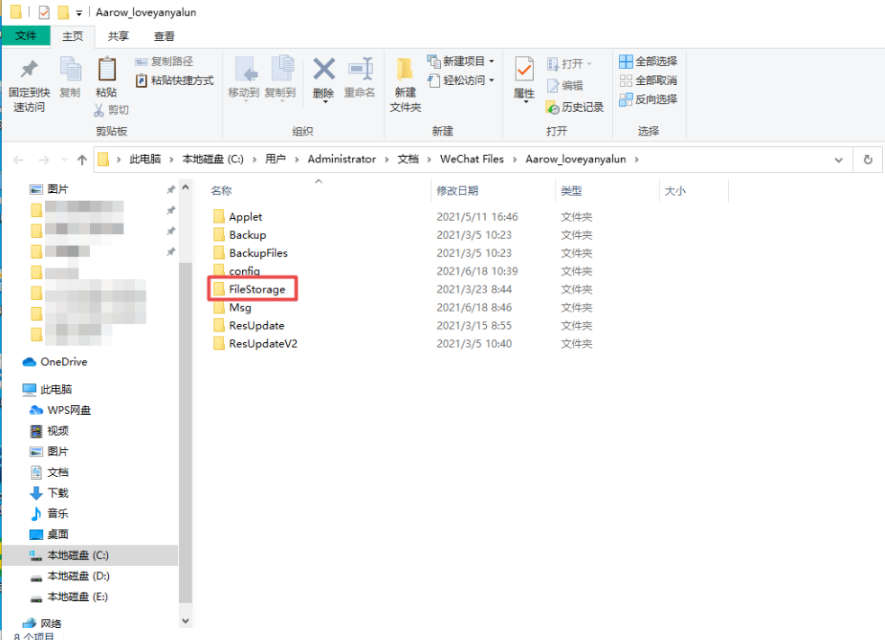This screenshot has width=885, height=640.
Task: Switch to the 查看 ribbon tab
Action: point(164,36)
